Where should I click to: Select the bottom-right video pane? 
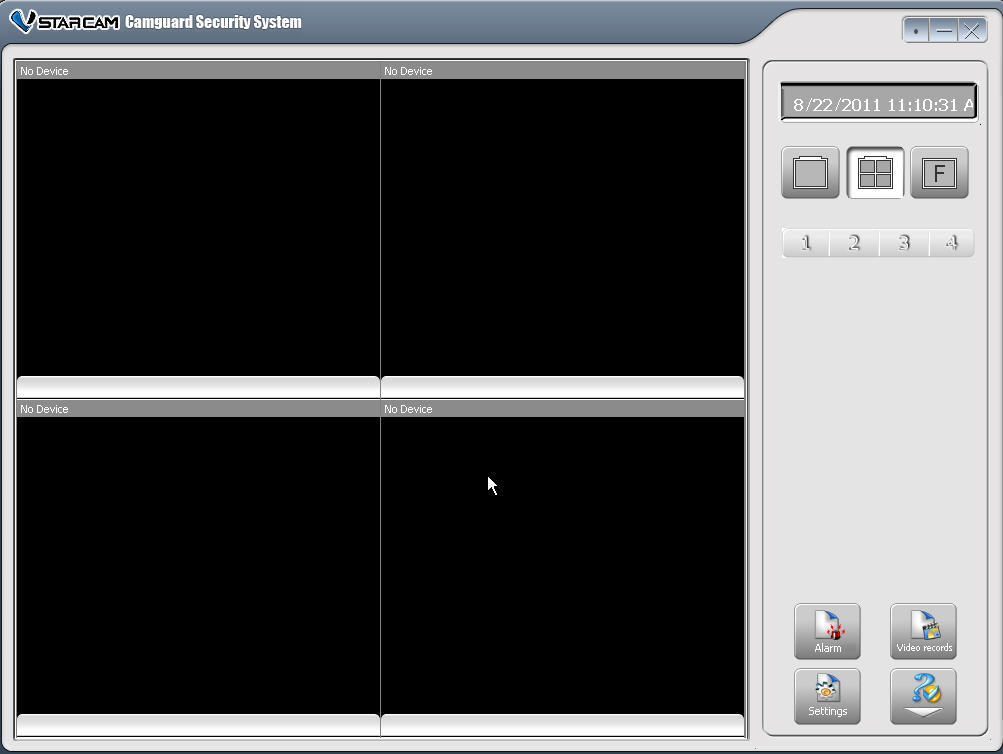point(562,565)
